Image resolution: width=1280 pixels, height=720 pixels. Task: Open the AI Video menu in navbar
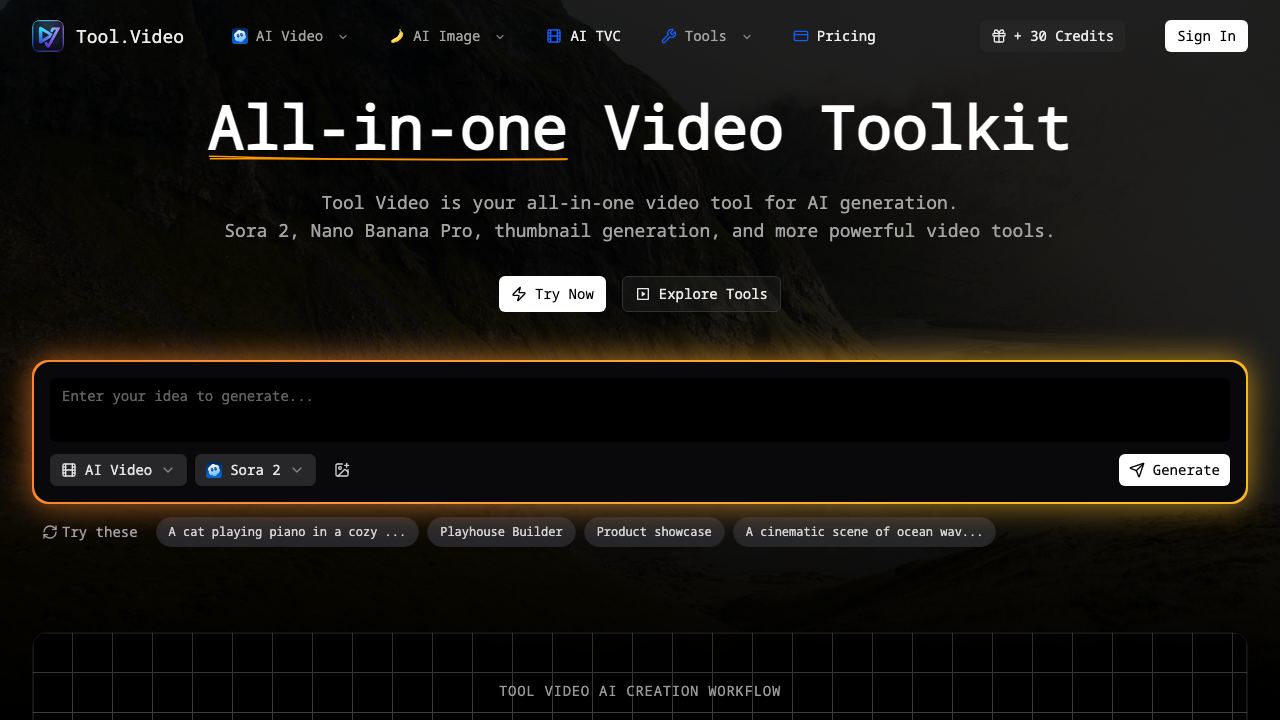click(290, 36)
